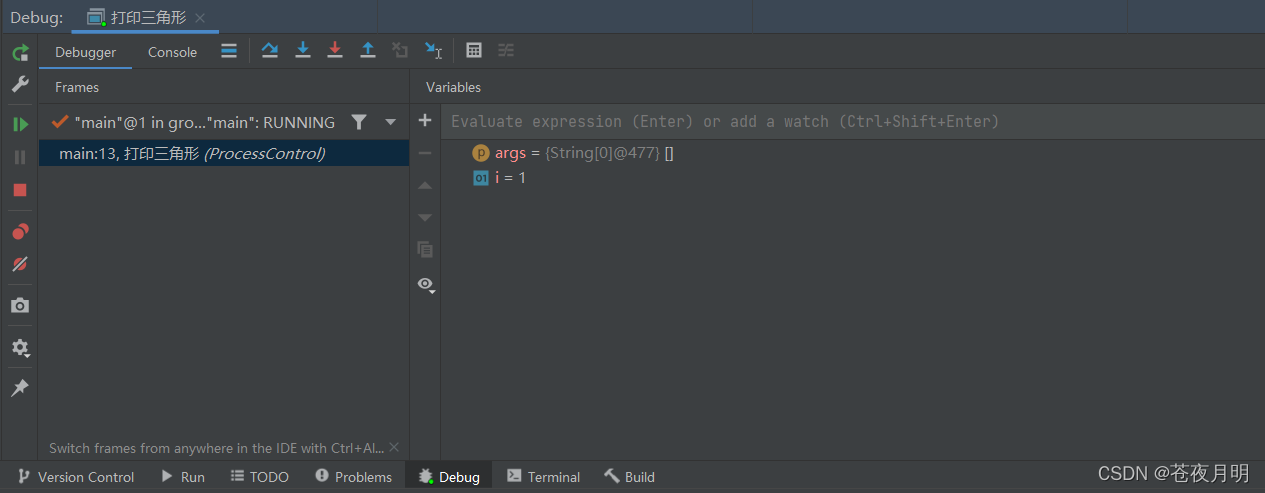Image resolution: width=1265 pixels, height=493 pixels.
Task: Click Force Step Into icon
Action: tap(335, 50)
